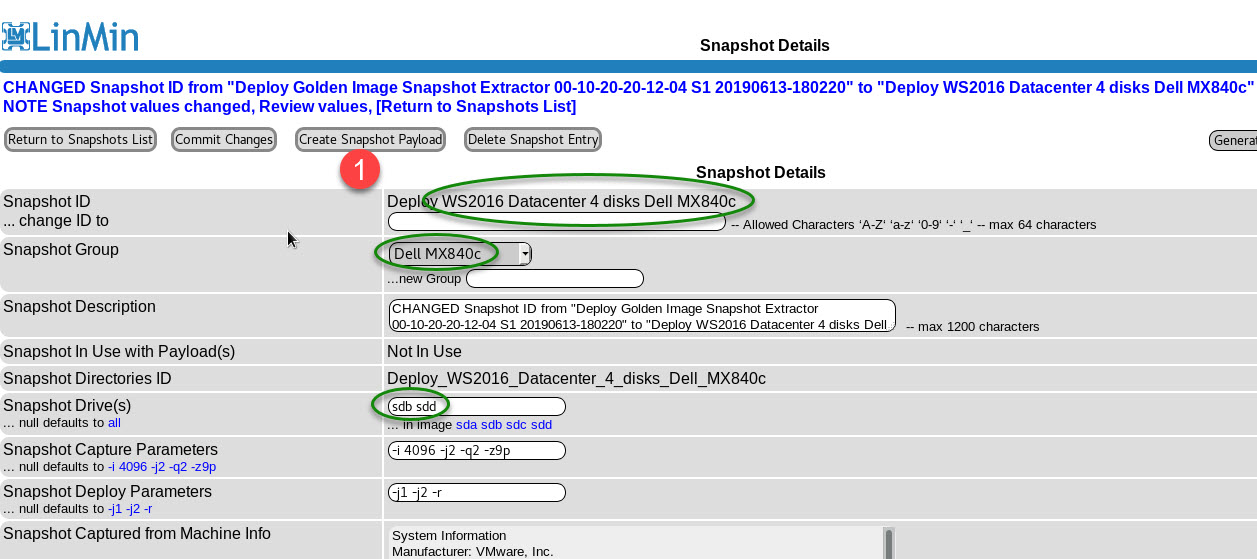Click the red number 1 marker

point(359,169)
